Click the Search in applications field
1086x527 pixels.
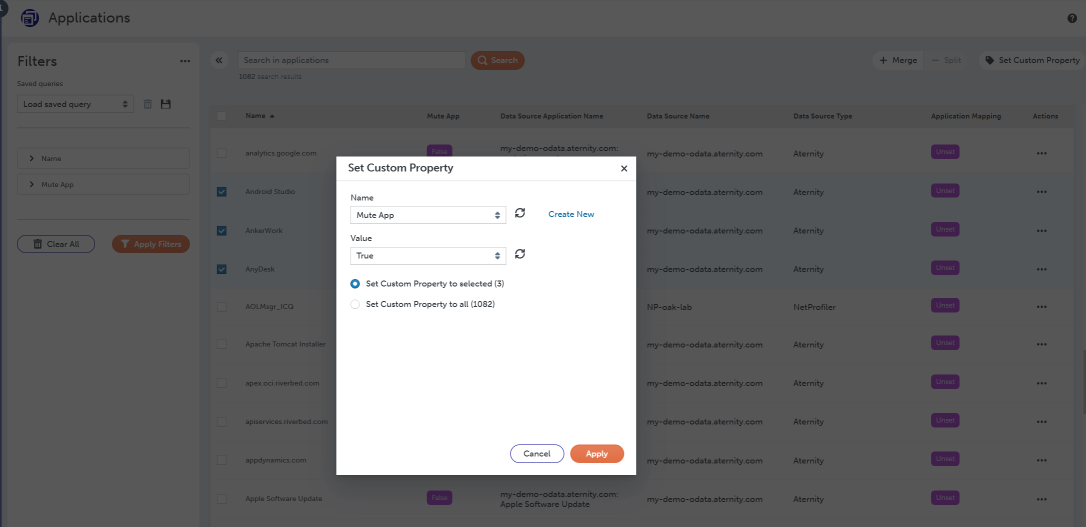(x=352, y=60)
